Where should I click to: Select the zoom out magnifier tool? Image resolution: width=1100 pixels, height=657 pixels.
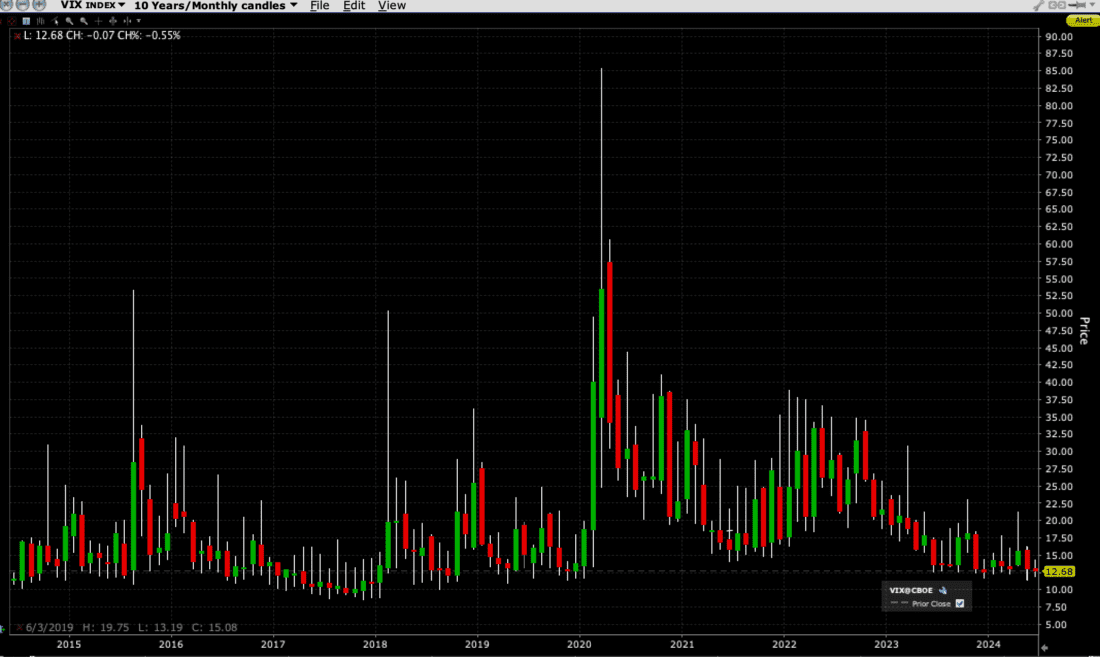83,20
